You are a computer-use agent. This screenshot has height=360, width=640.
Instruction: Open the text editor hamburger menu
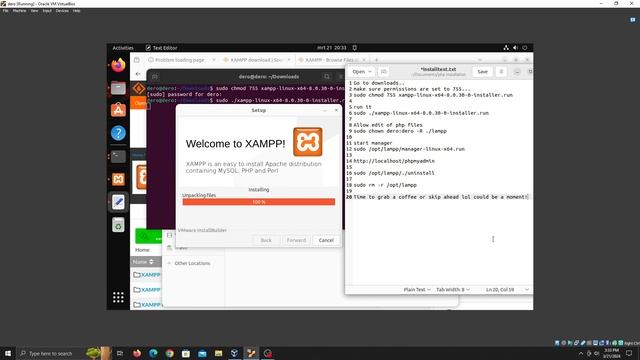[x=501, y=72]
